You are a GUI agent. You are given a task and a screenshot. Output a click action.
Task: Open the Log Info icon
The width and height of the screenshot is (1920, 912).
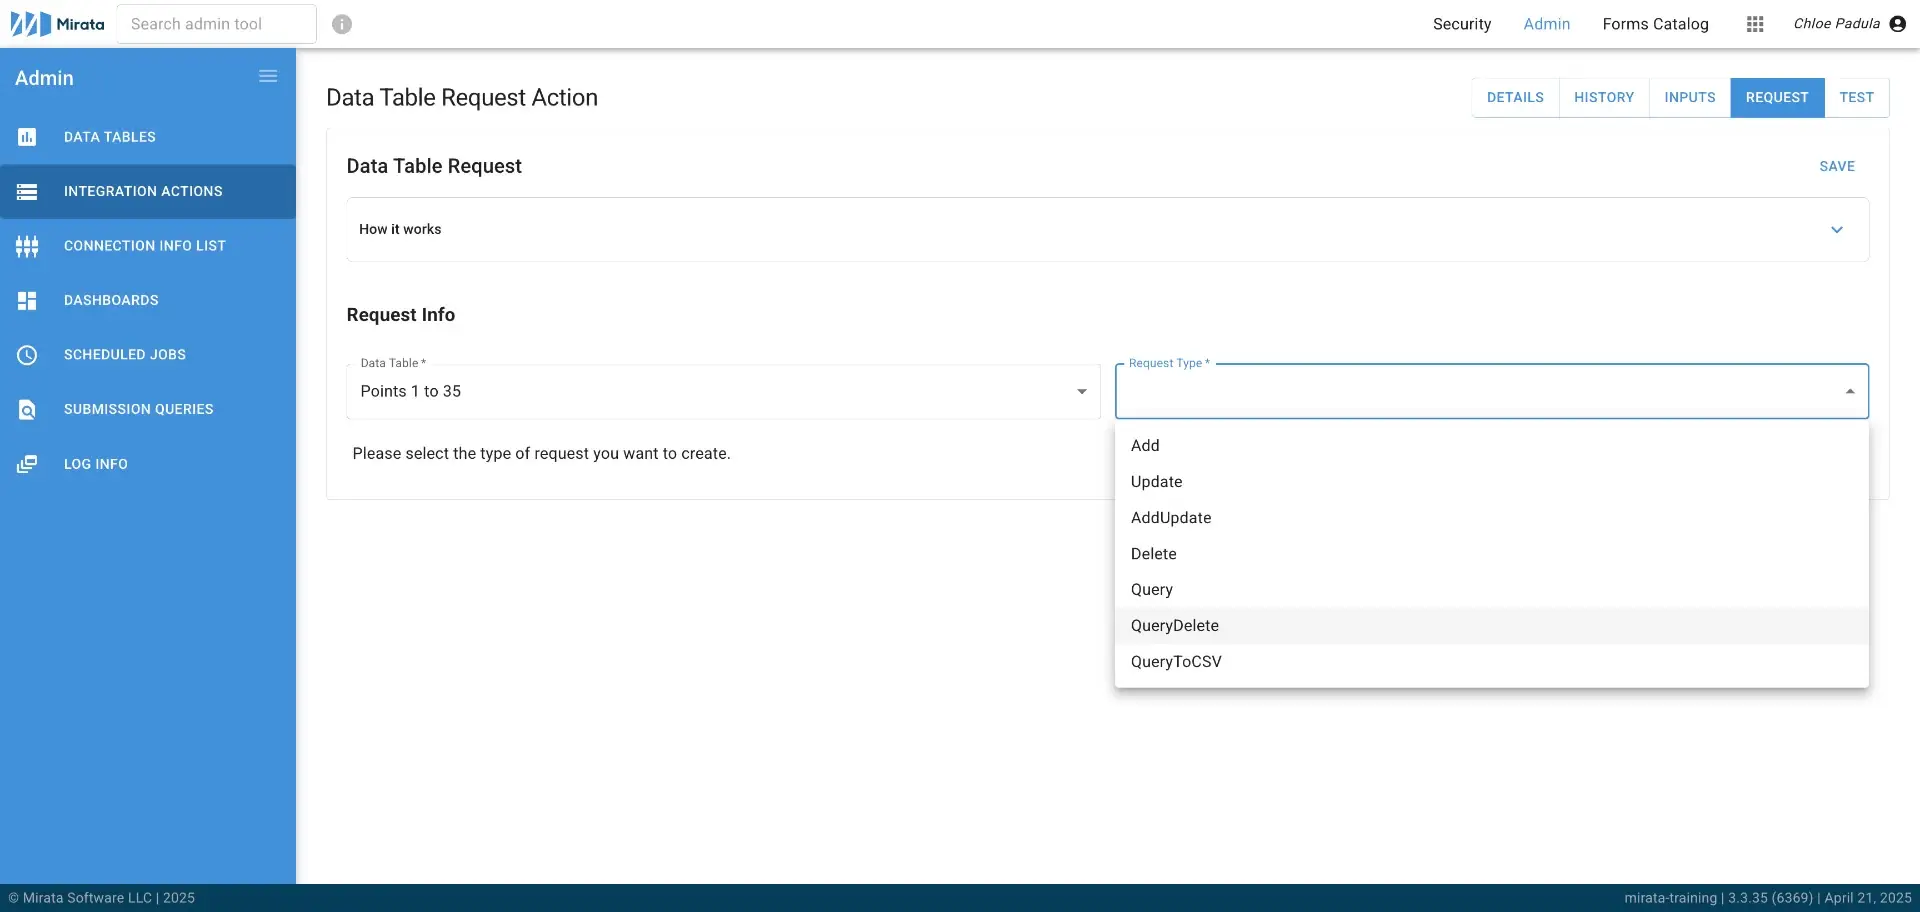point(27,463)
